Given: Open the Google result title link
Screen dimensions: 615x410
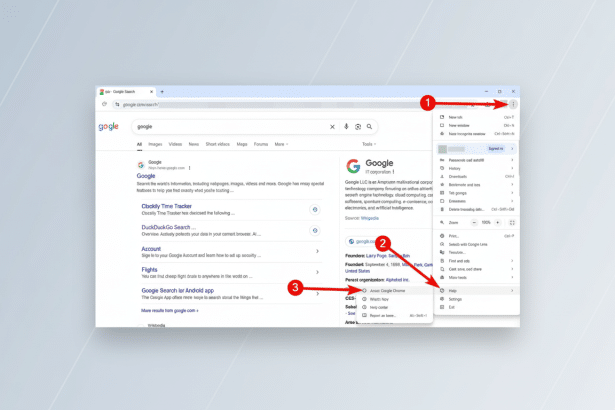Looking at the screenshot, I should (146, 176).
